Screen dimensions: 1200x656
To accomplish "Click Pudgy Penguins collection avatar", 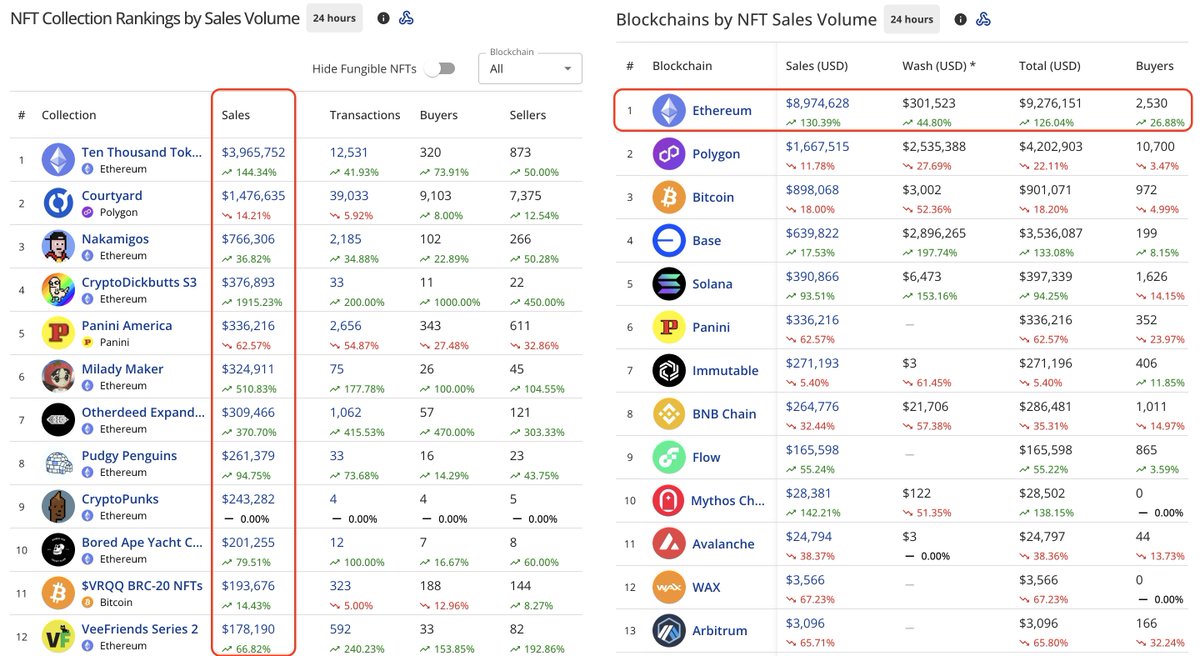I will tap(58, 463).
